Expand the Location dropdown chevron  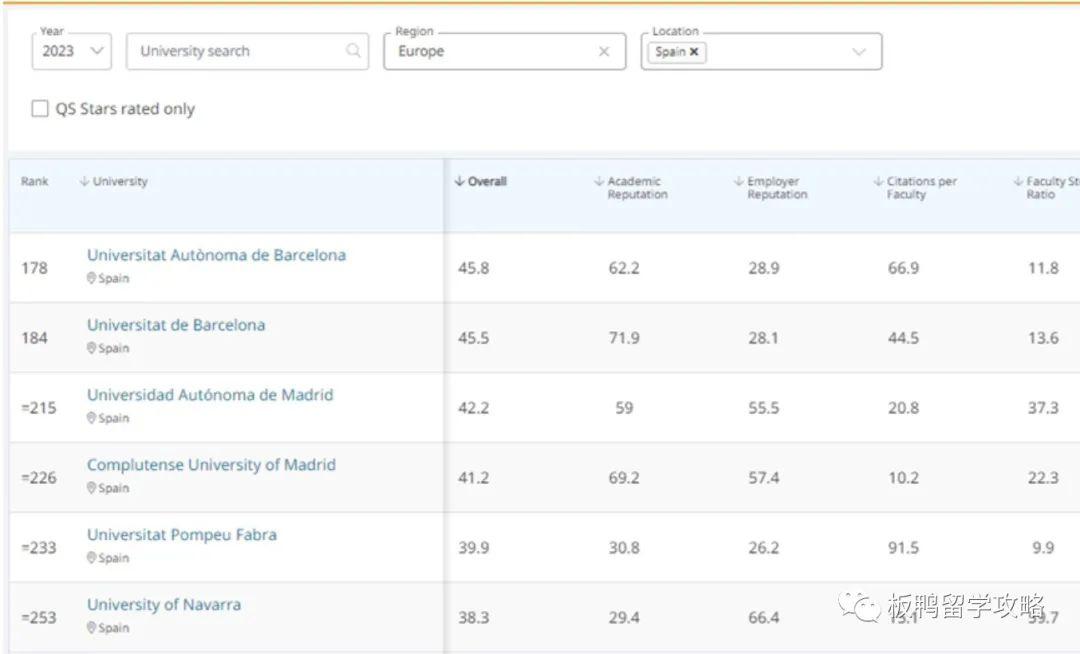click(x=859, y=52)
